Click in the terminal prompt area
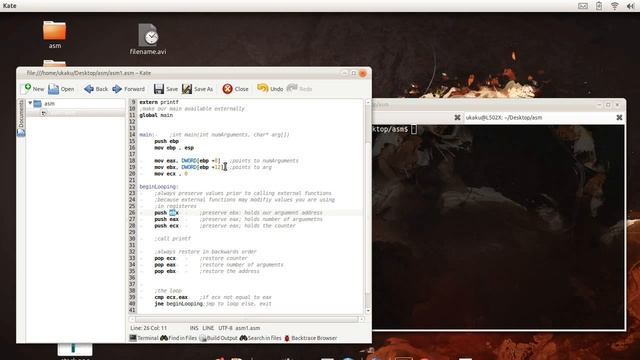 click(414, 129)
